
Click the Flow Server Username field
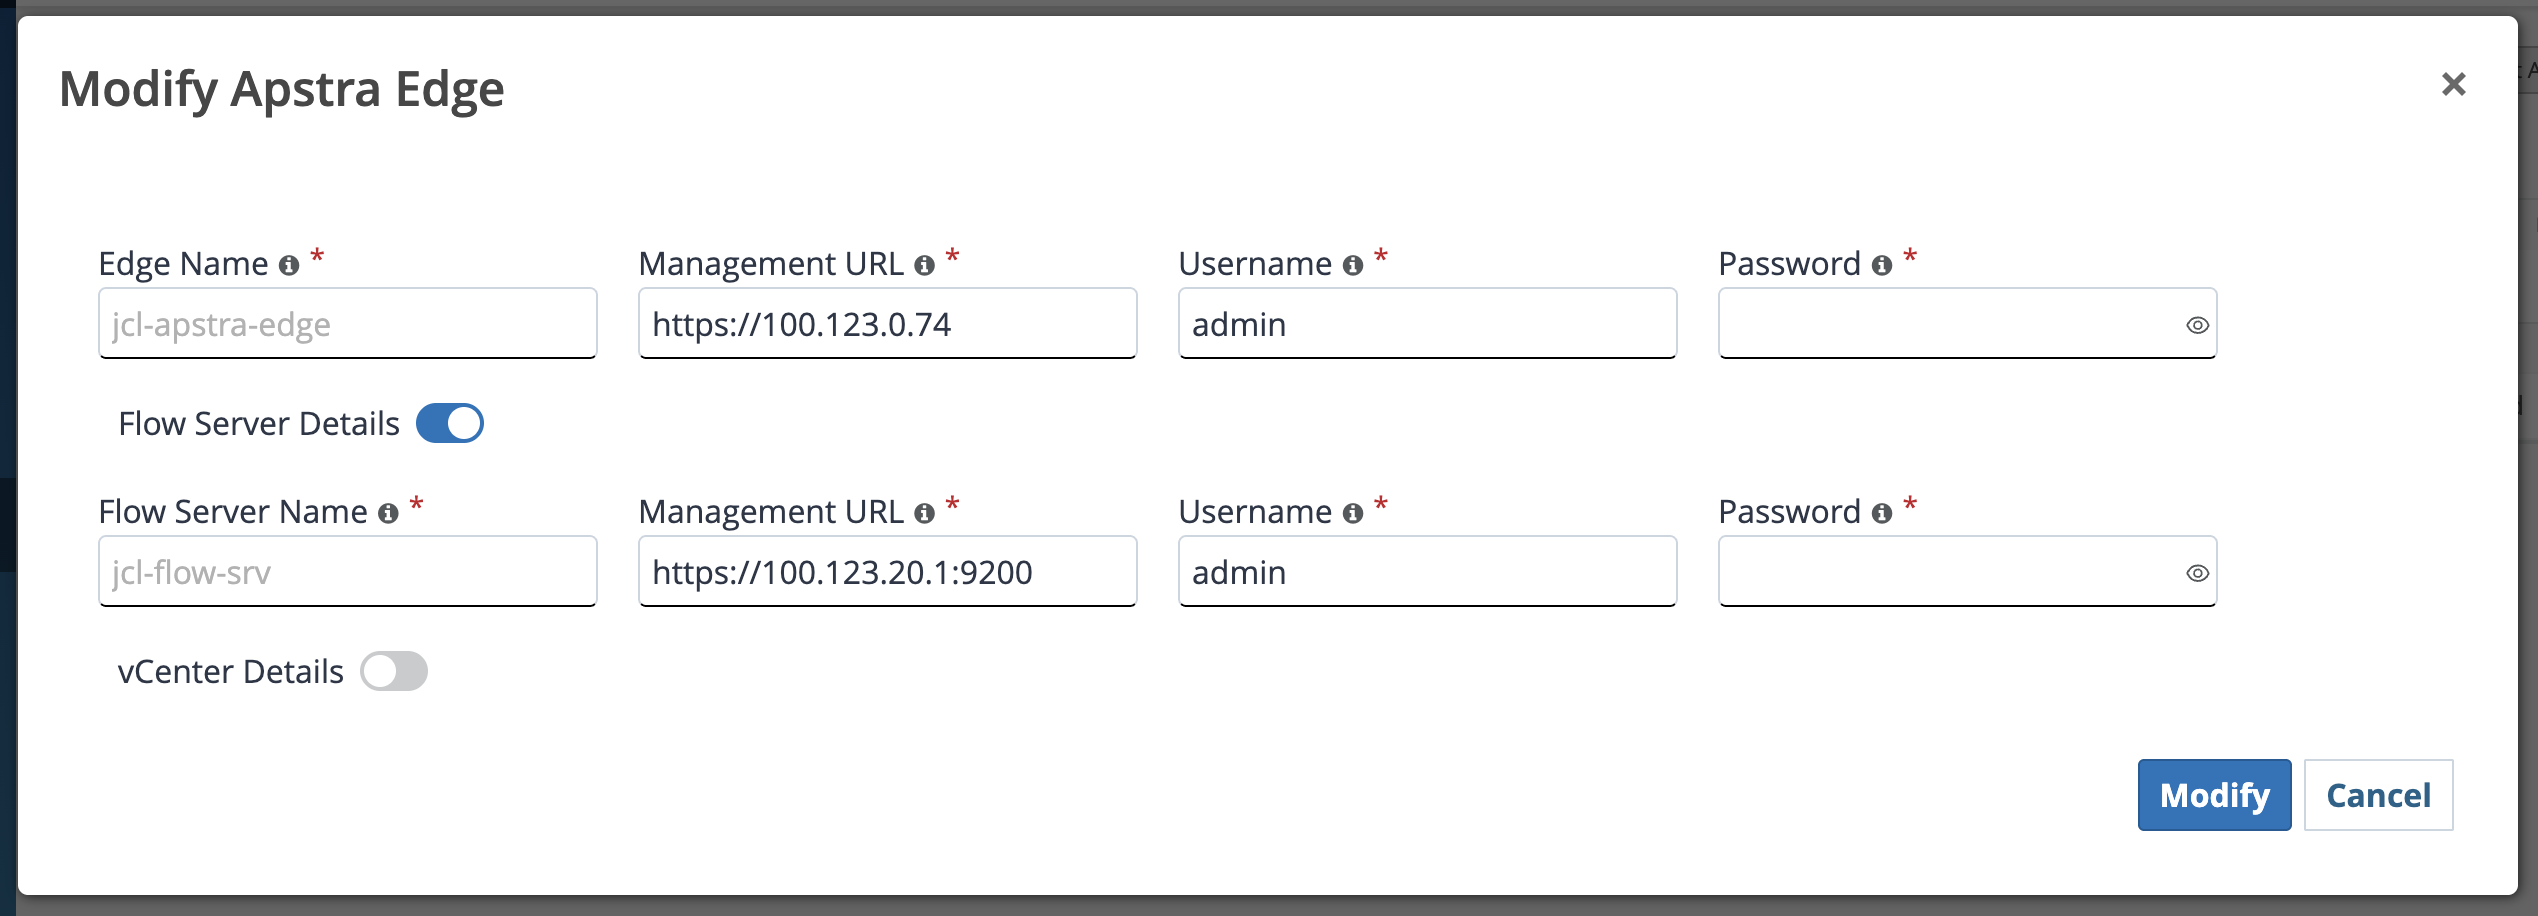click(x=1427, y=572)
